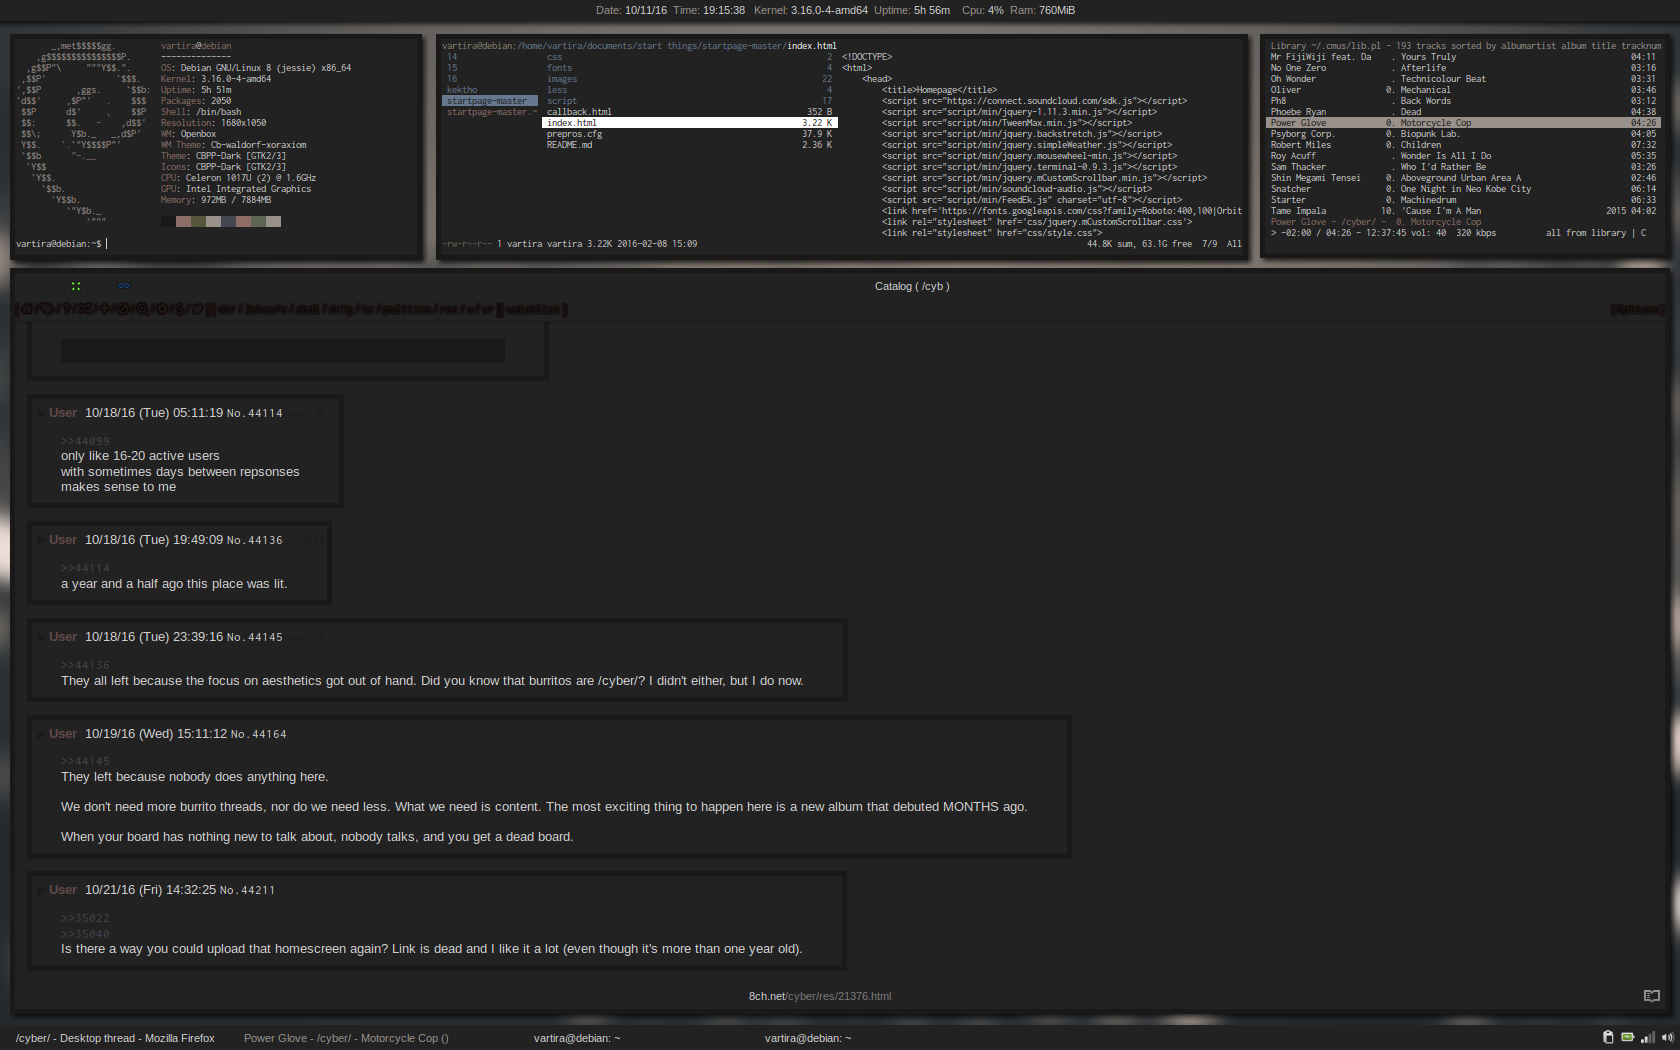
Task: Open the network signal tray icon
Action: tap(1647, 1038)
